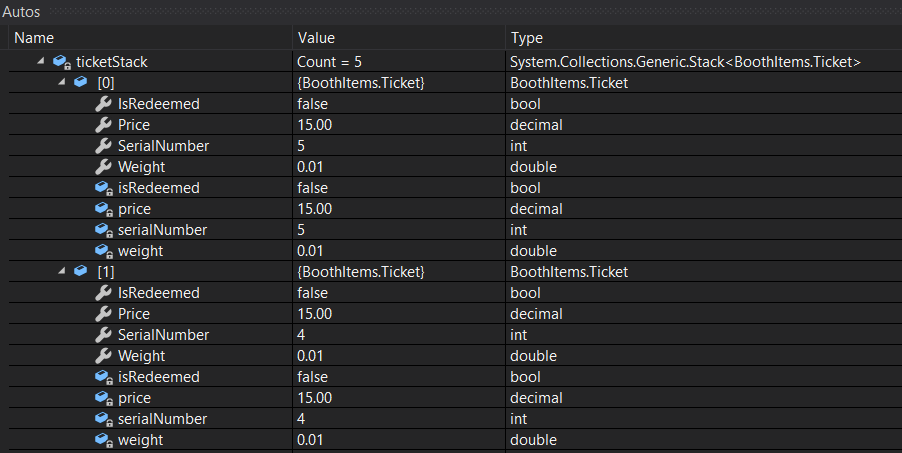Click wrench icon of Weight under [1]

pyautogui.click(x=103, y=355)
